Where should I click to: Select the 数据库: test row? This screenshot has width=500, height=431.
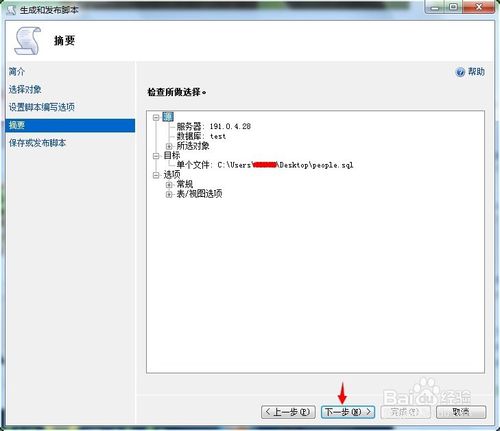tap(201, 136)
